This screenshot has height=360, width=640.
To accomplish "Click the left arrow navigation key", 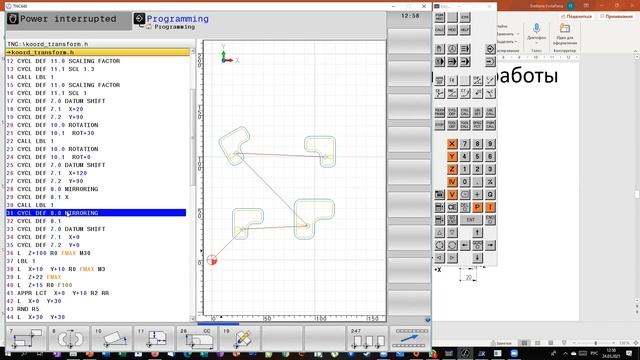I will coord(464,245).
